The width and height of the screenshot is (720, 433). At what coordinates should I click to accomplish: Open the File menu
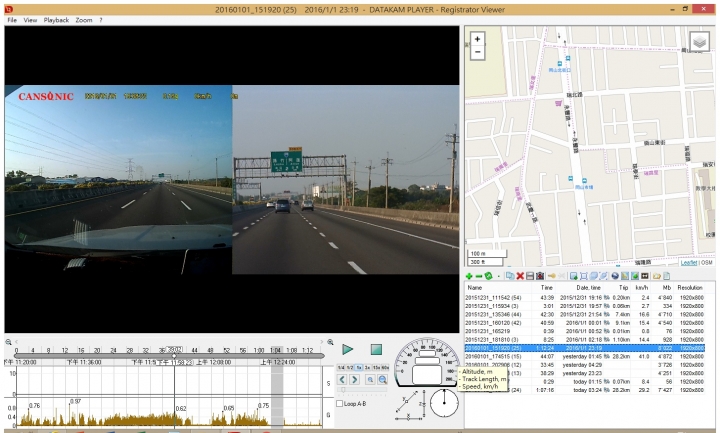point(12,20)
